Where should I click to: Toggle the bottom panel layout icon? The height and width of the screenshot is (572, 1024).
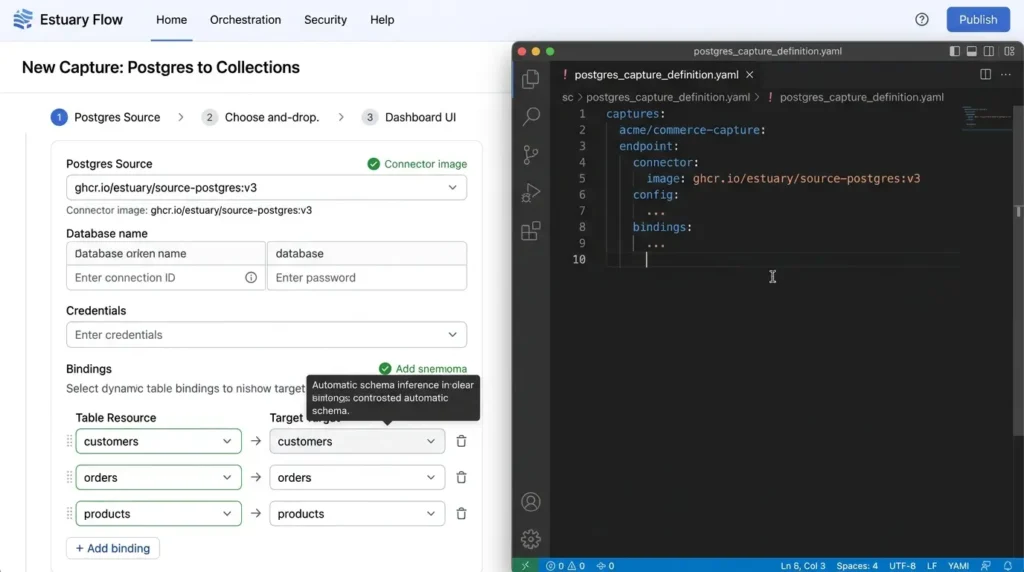[x=972, y=51]
